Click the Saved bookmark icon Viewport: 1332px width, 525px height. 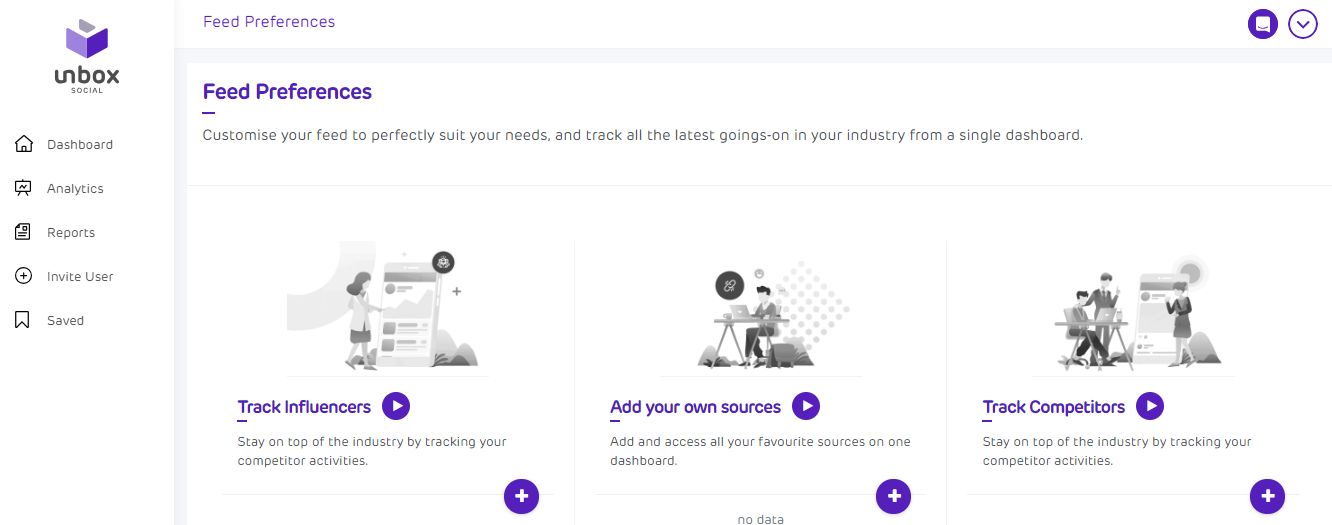click(24, 320)
